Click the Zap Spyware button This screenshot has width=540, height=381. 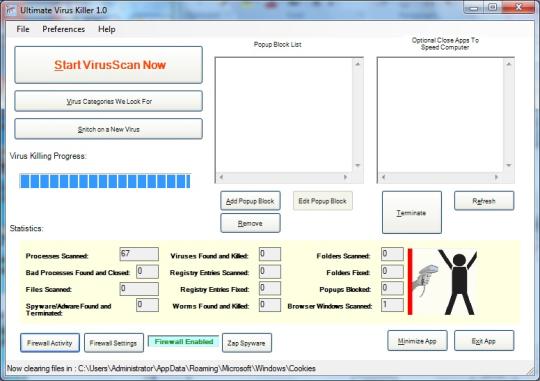click(247, 343)
